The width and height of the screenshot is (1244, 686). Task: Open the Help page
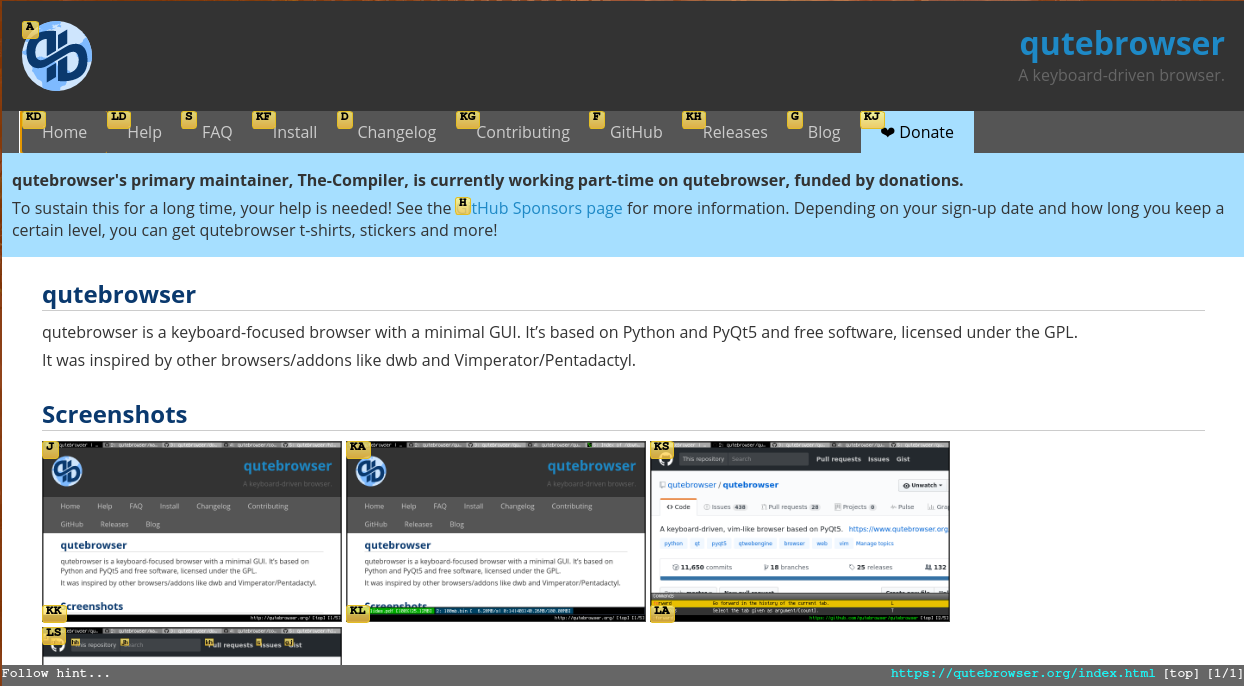(144, 132)
